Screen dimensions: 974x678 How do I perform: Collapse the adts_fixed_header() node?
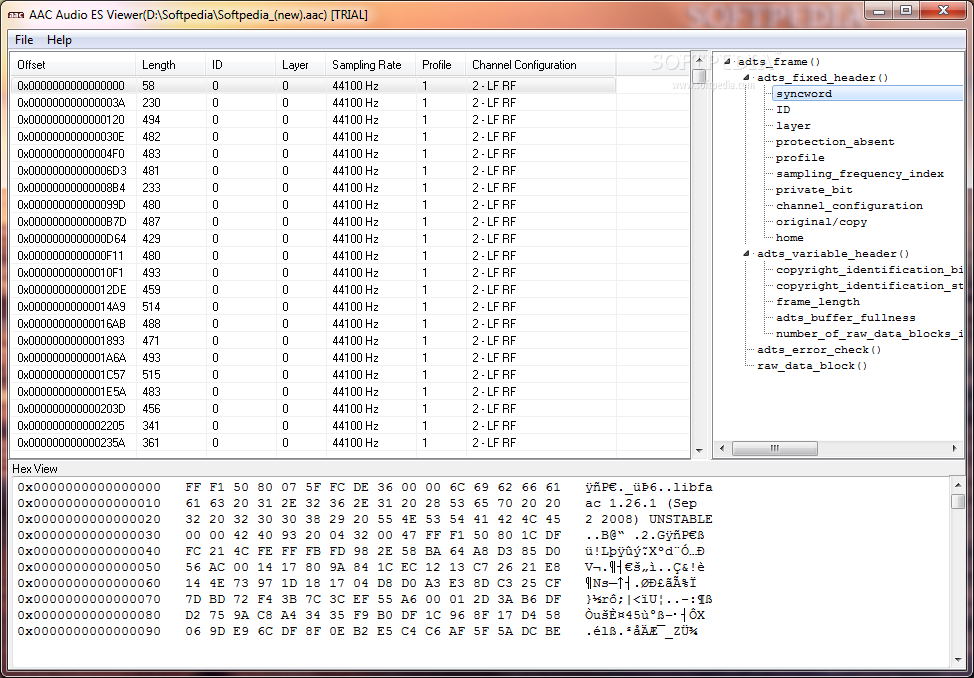pos(747,78)
